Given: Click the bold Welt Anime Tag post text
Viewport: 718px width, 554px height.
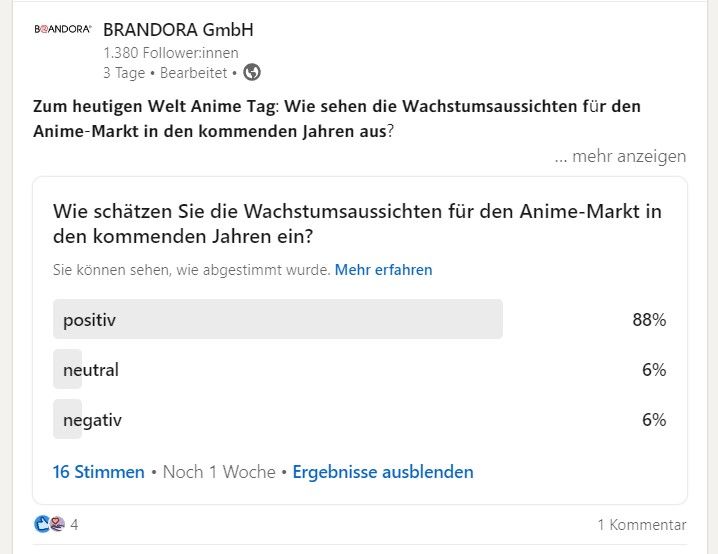Looking at the screenshot, I should coord(336,118).
